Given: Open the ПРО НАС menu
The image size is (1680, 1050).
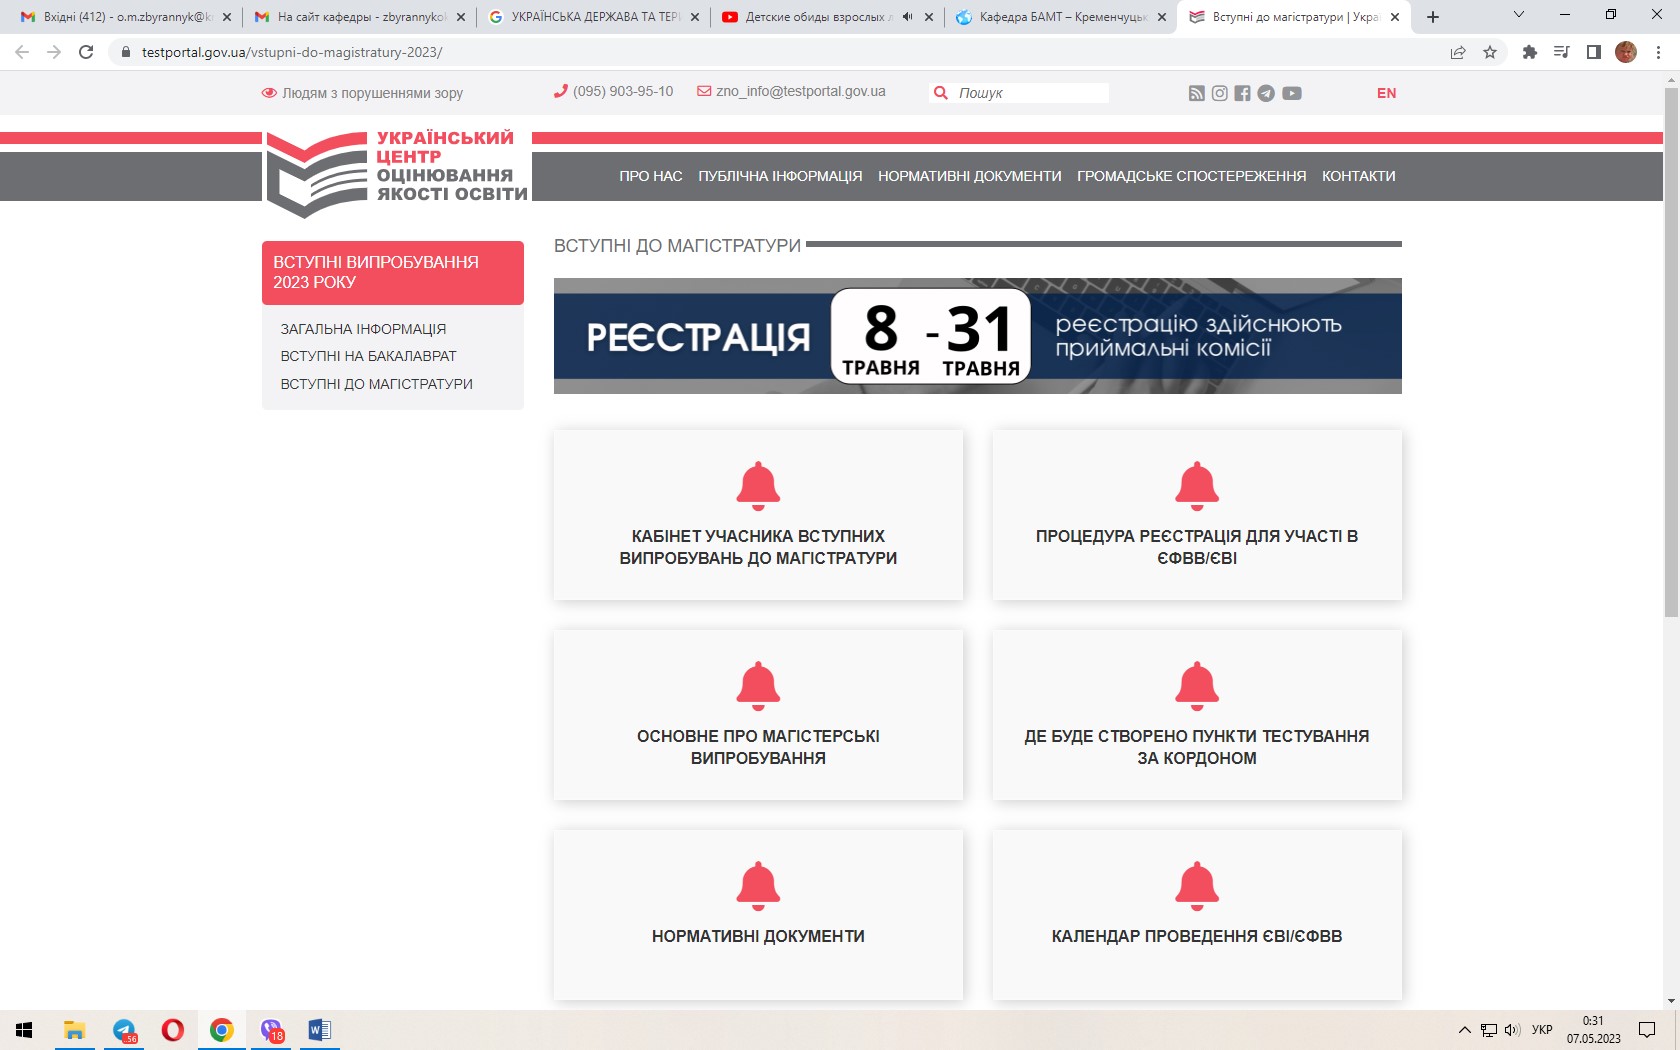Looking at the screenshot, I should point(651,176).
